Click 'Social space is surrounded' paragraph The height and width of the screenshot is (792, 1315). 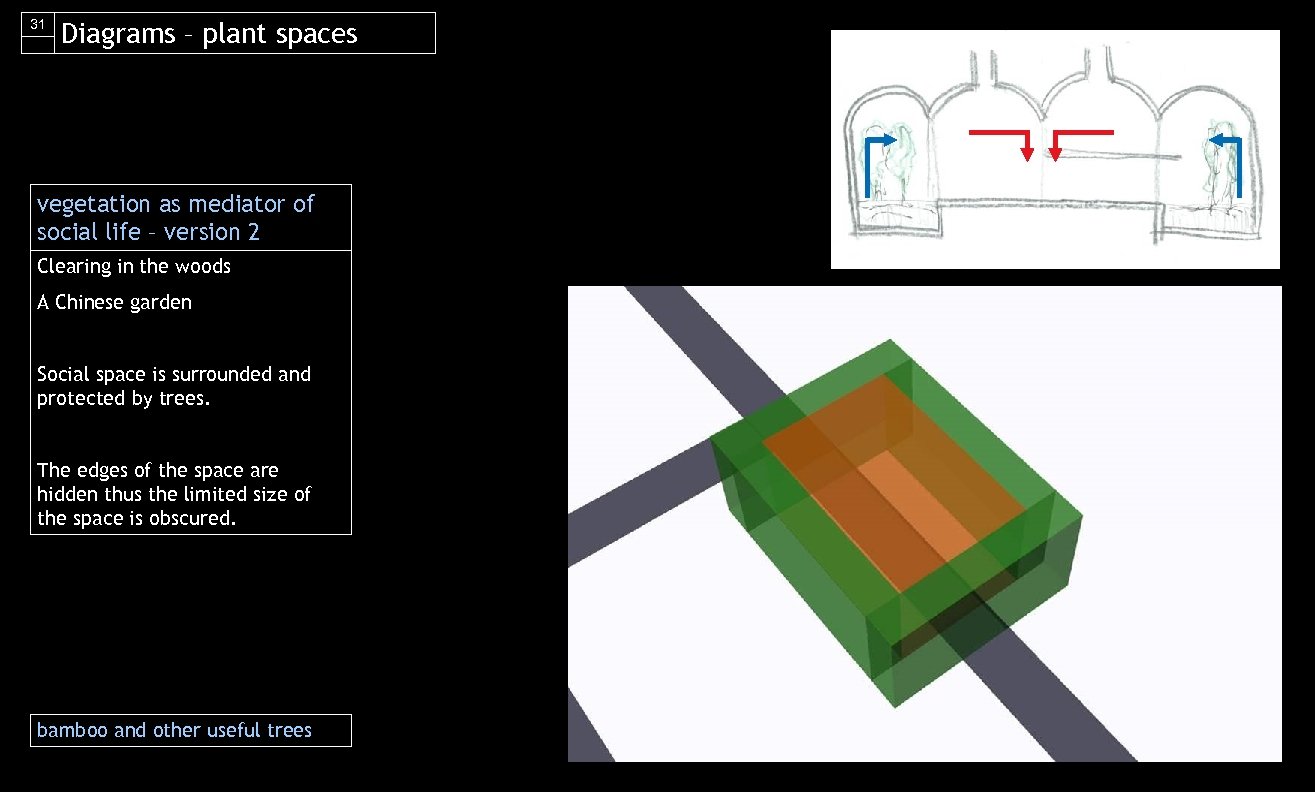tap(173, 385)
